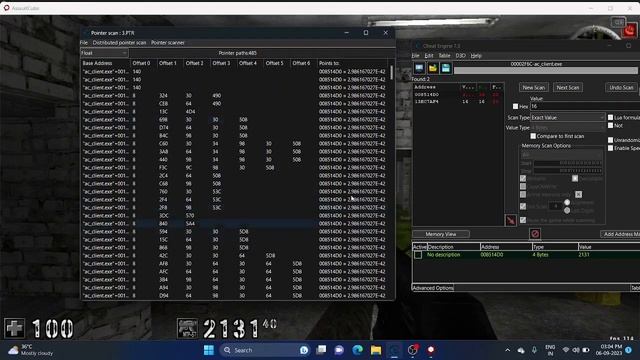Click the Add Address Manually button
The width and height of the screenshot is (640, 360).
[x=620, y=234]
